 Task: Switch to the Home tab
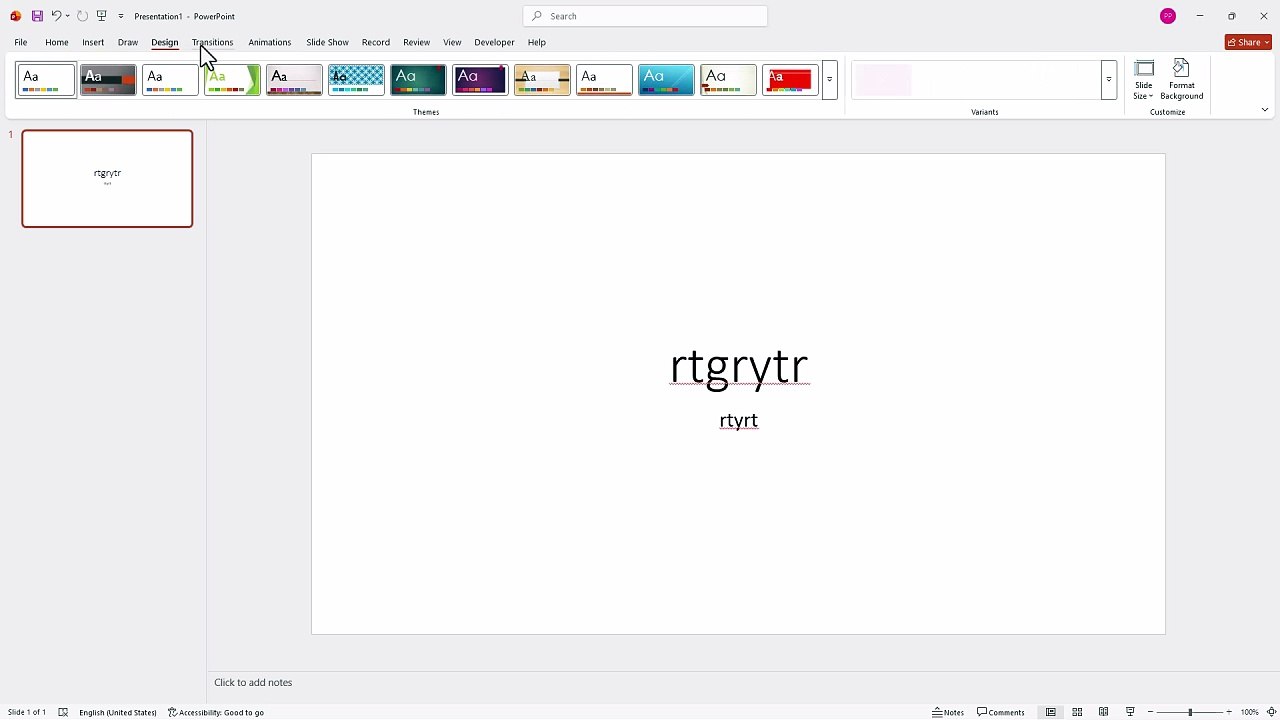point(56,42)
